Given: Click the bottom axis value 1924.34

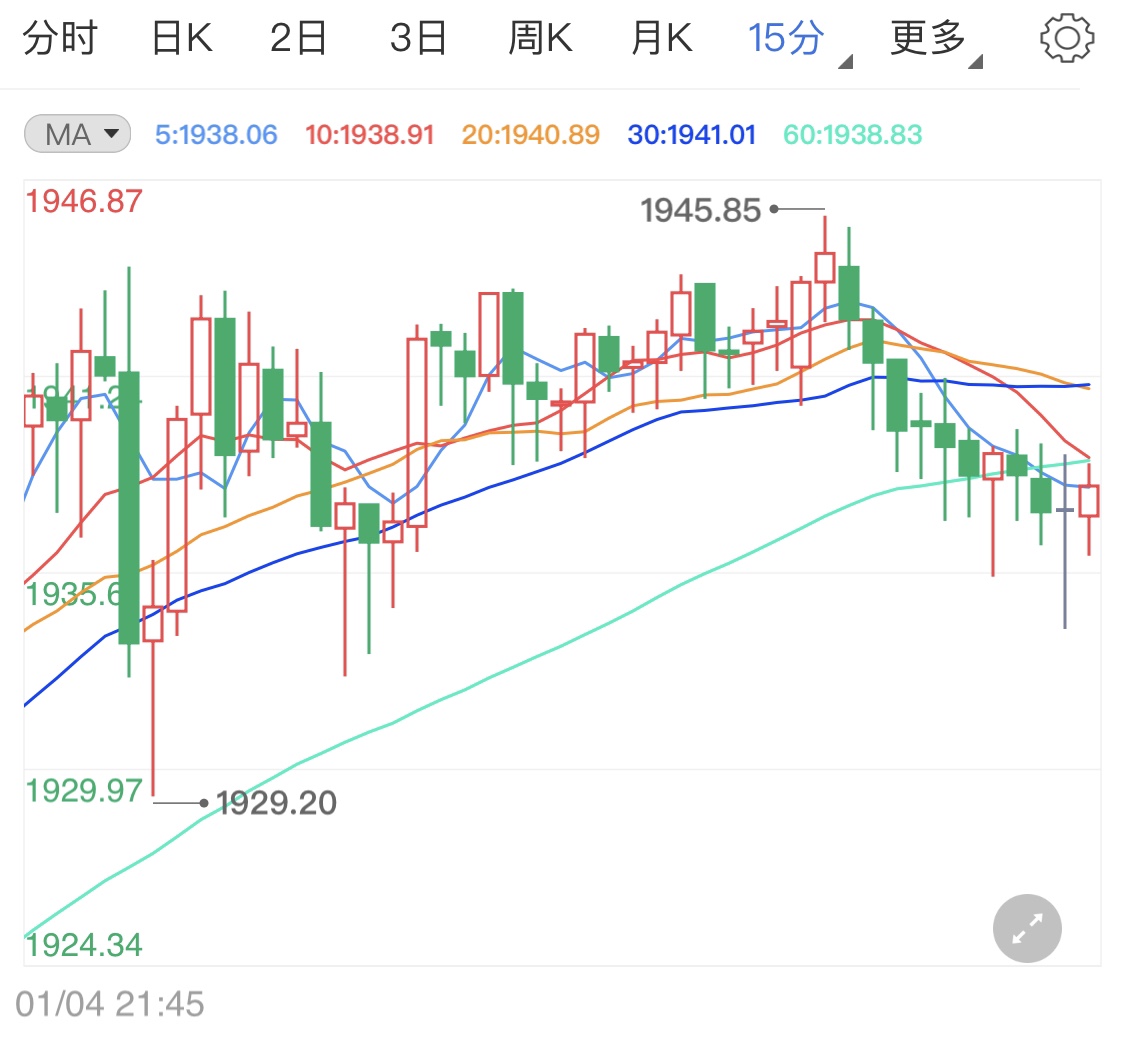Looking at the screenshot, I should (84, 945).
